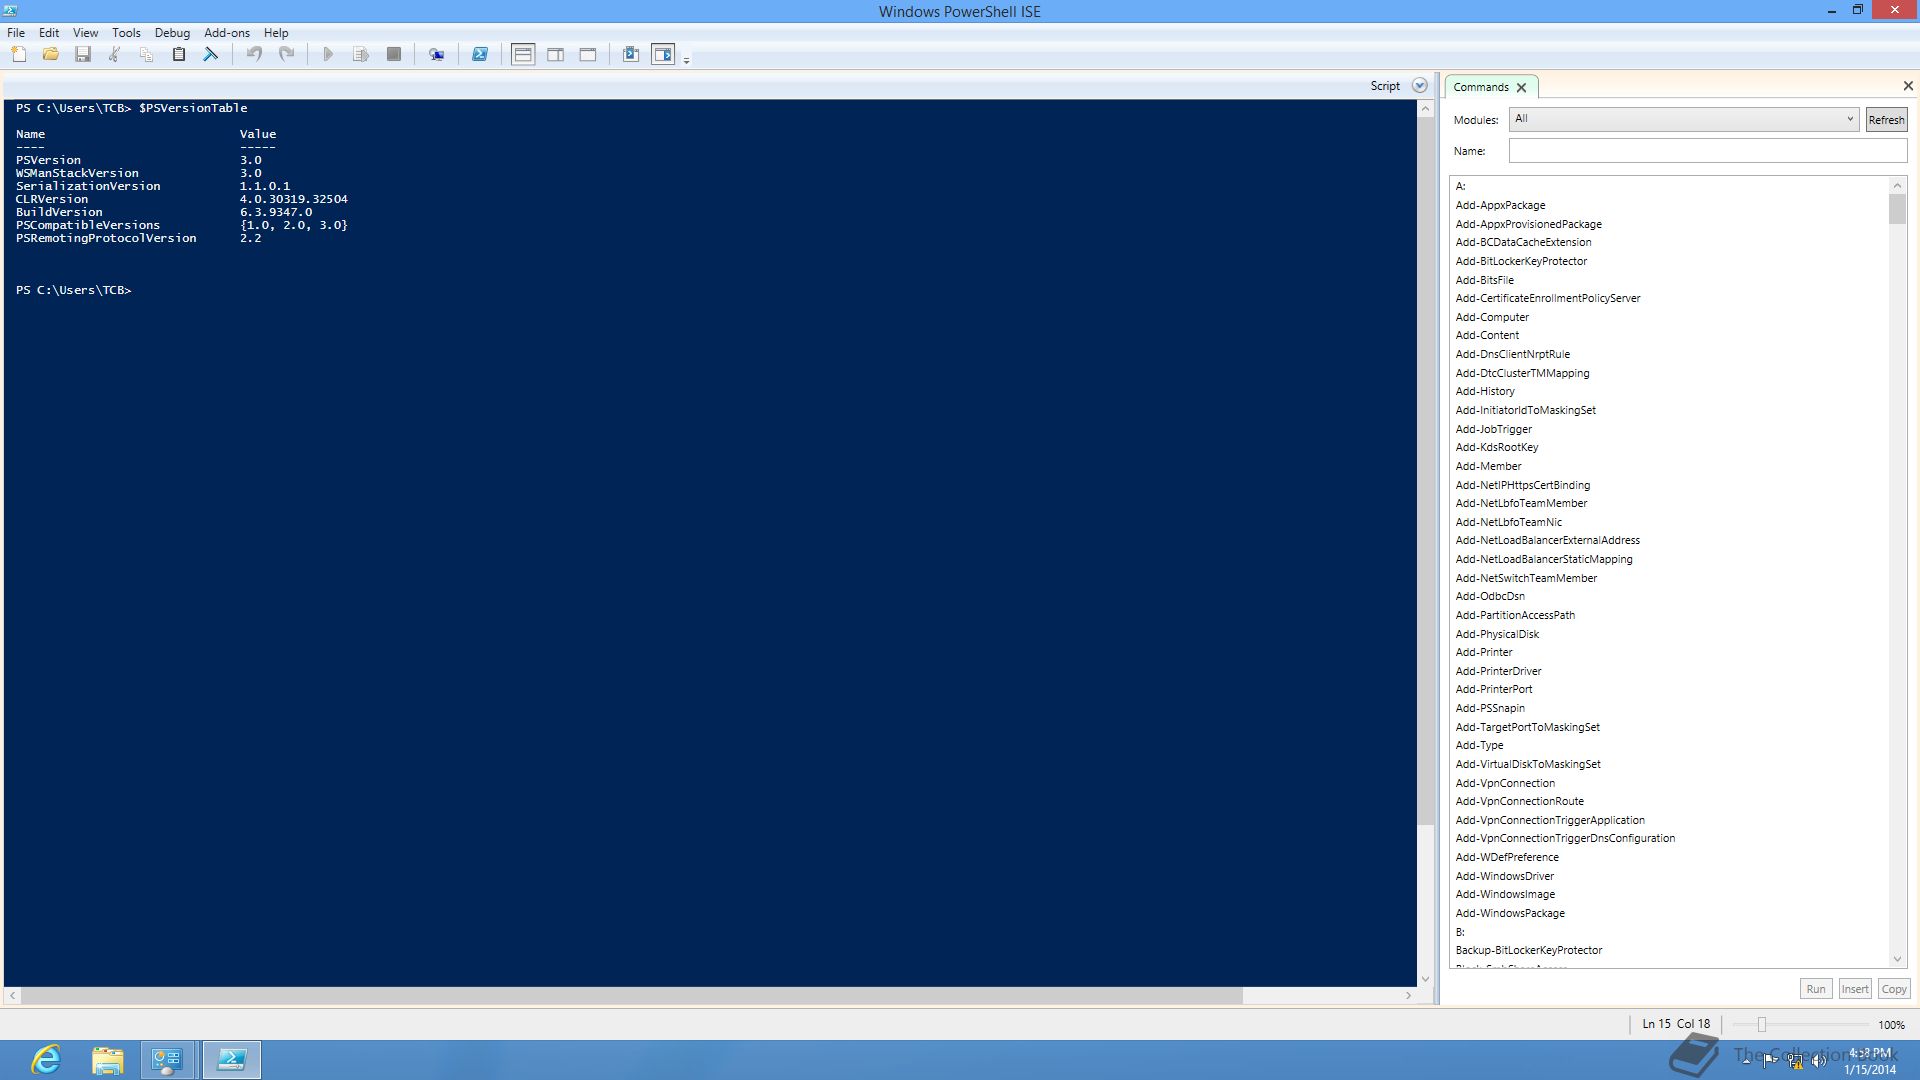Show script pane on the right icon
Screen dimensions: 1920x1080
click(556, 55)
